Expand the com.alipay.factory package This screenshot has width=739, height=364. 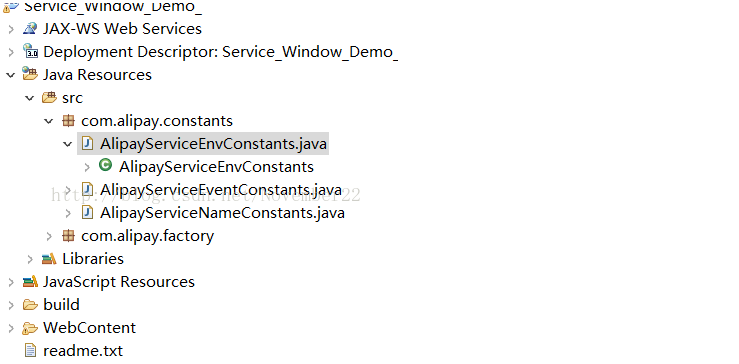tap(49, 236)
